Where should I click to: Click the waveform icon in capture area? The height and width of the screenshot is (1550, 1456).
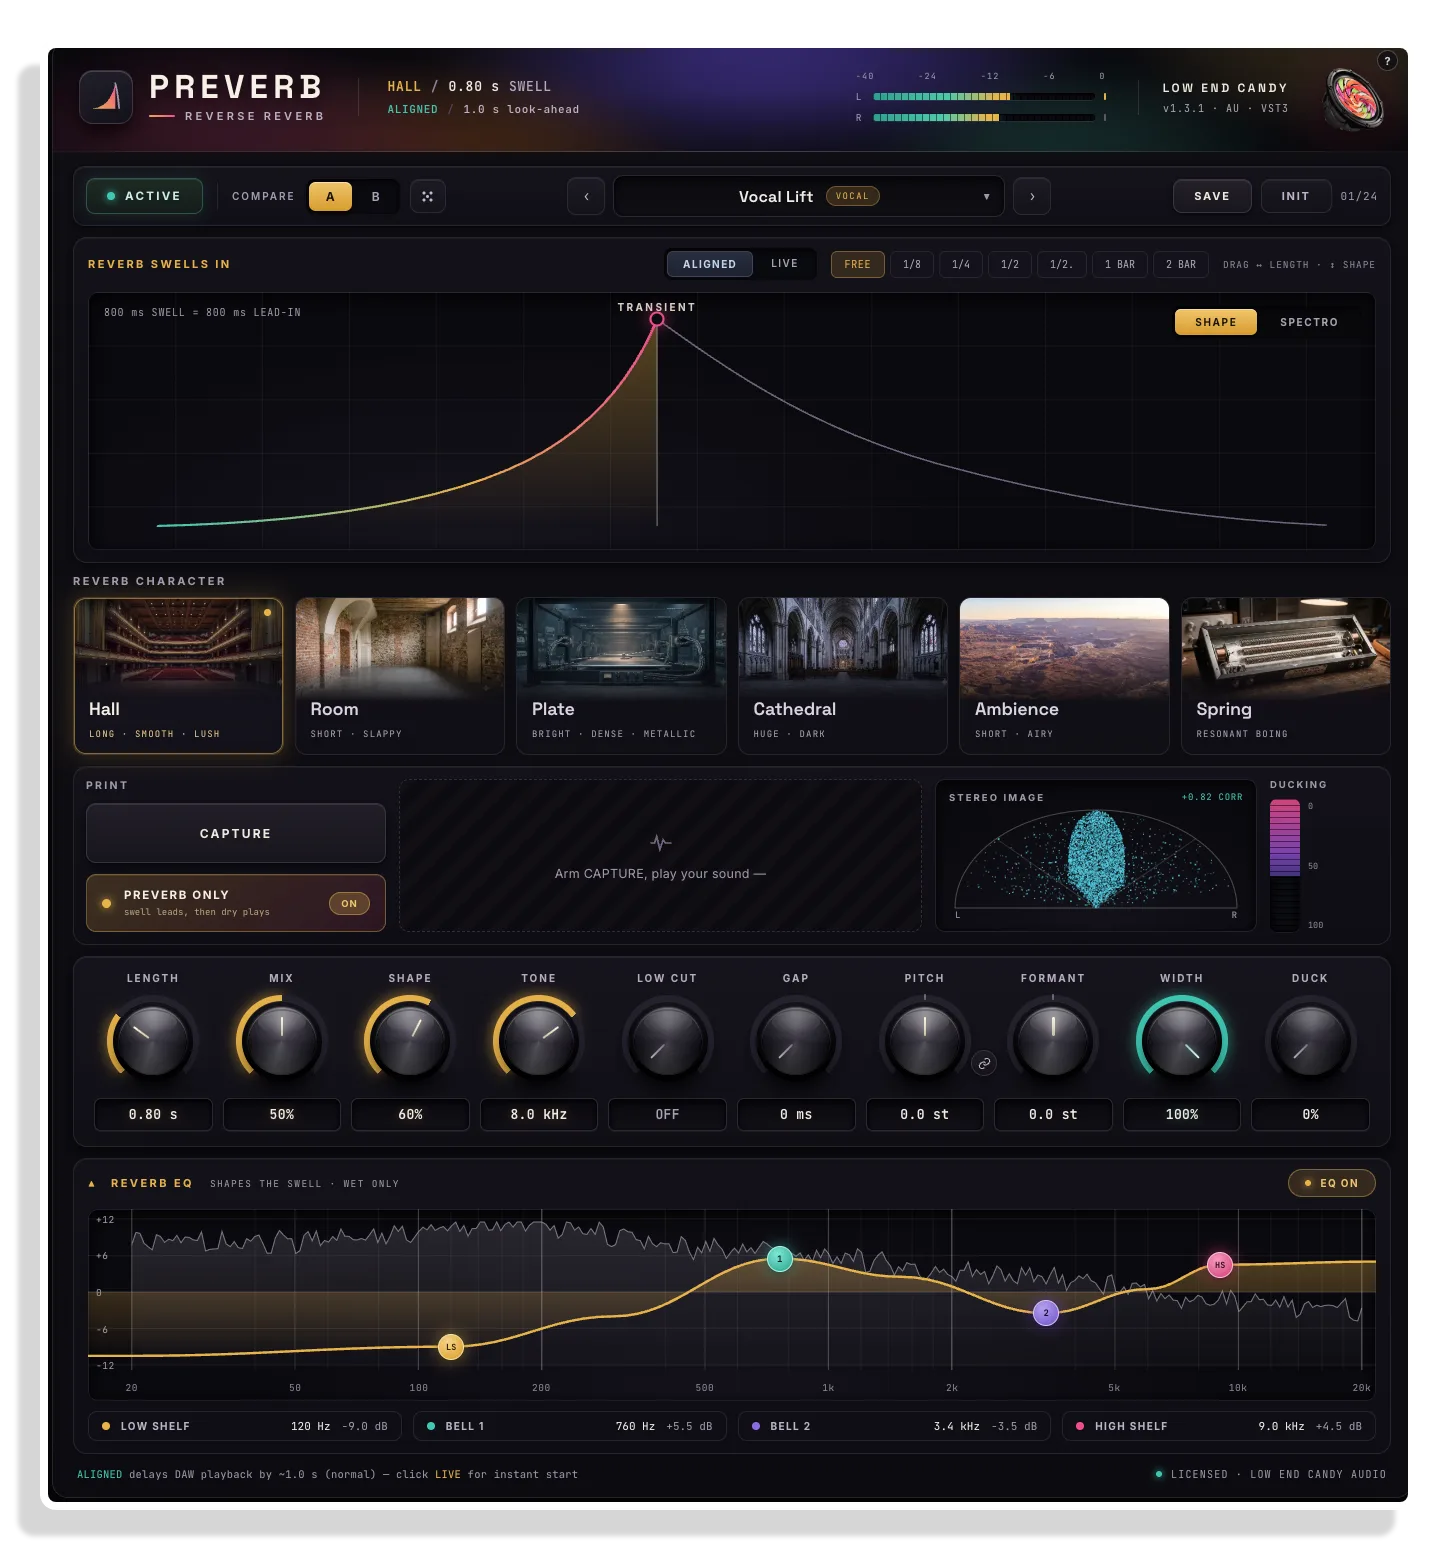(660, 842)
